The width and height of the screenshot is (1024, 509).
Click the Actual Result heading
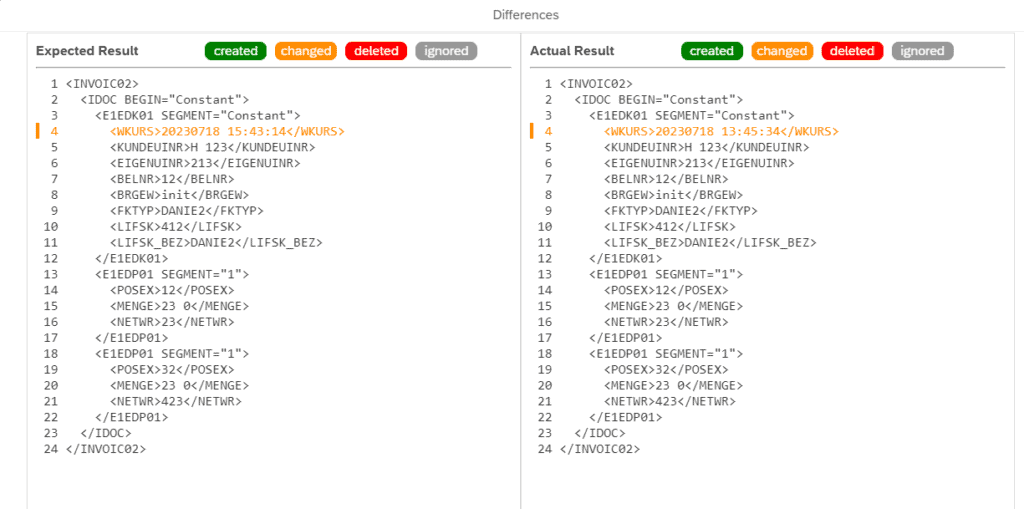[572, 51]
